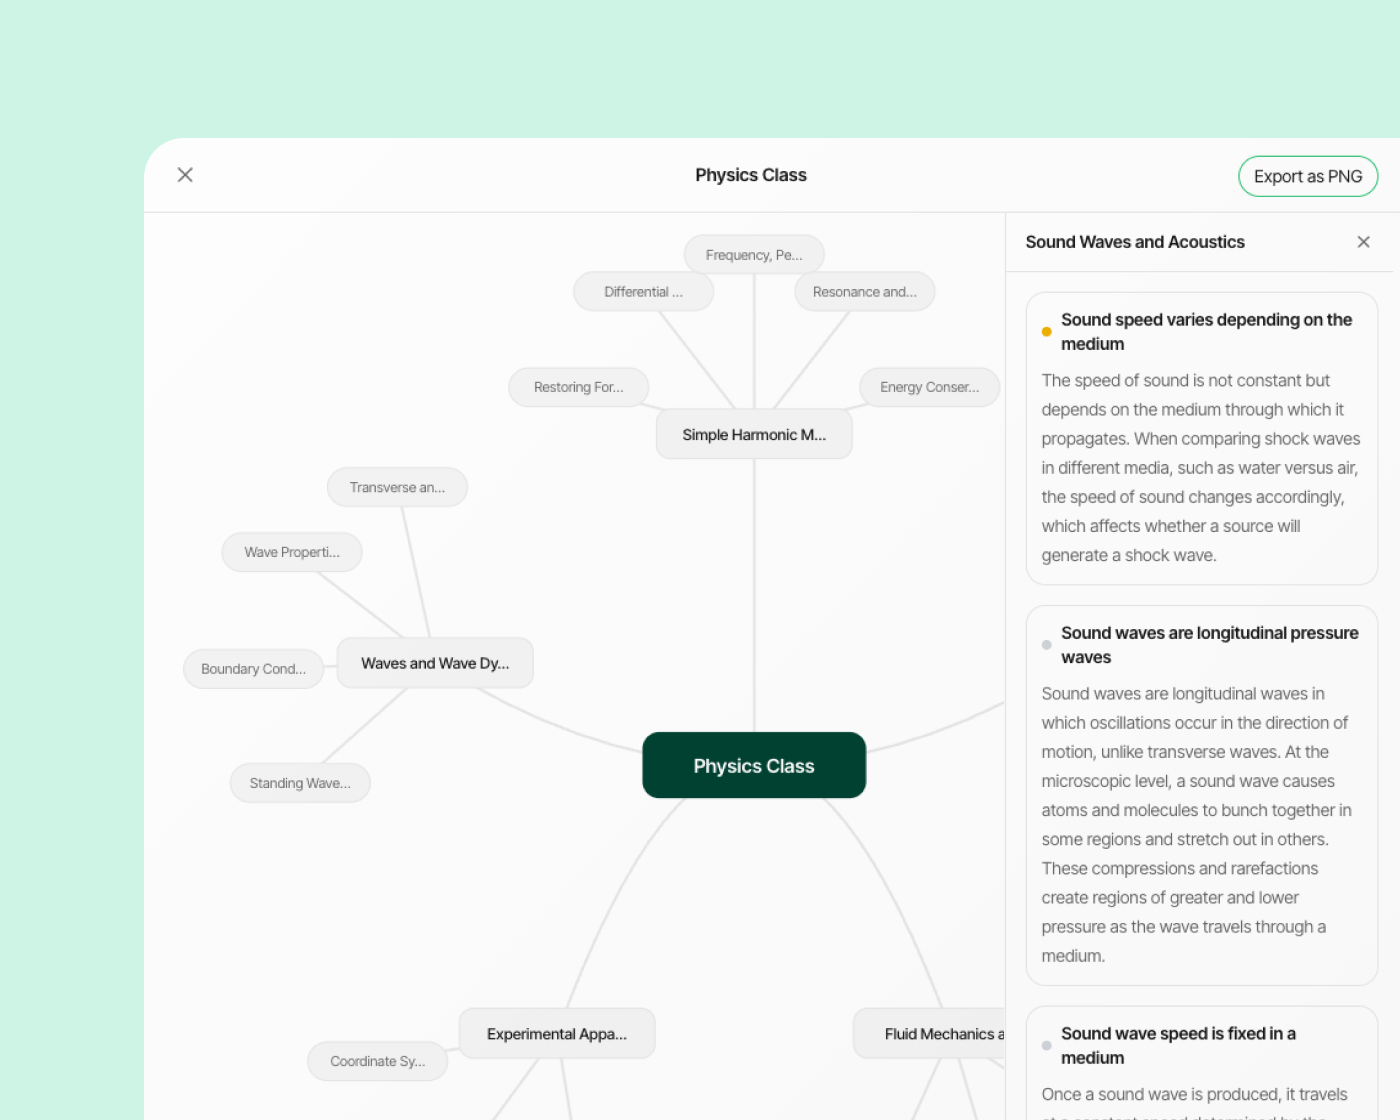Open the Energy Conser... subtopic node
The image size is (1400, 1120).
pos(930,387)
